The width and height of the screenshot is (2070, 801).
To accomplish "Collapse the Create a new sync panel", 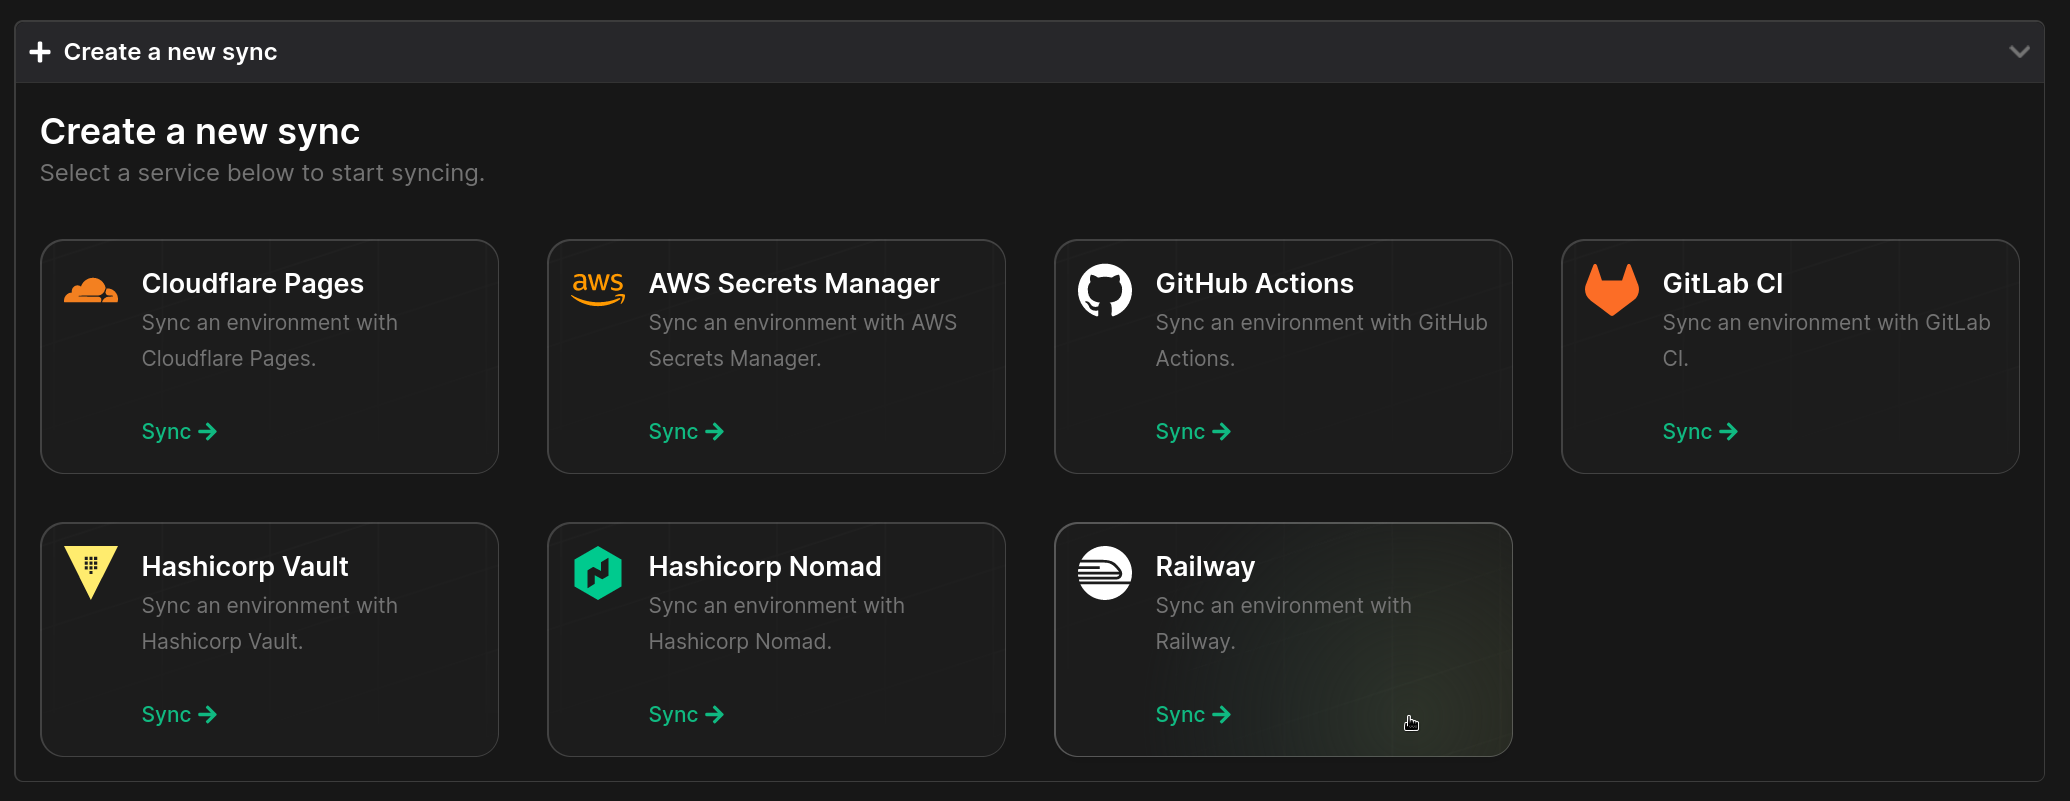I will click(2019, 52).
